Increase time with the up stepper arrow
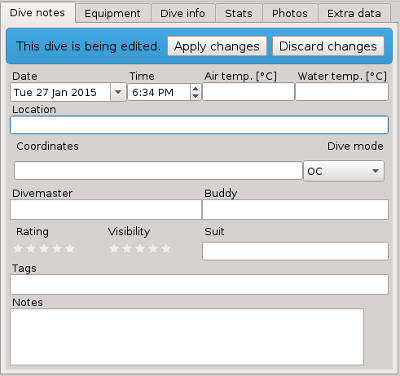The image size is (400, 376). (196, 88)
